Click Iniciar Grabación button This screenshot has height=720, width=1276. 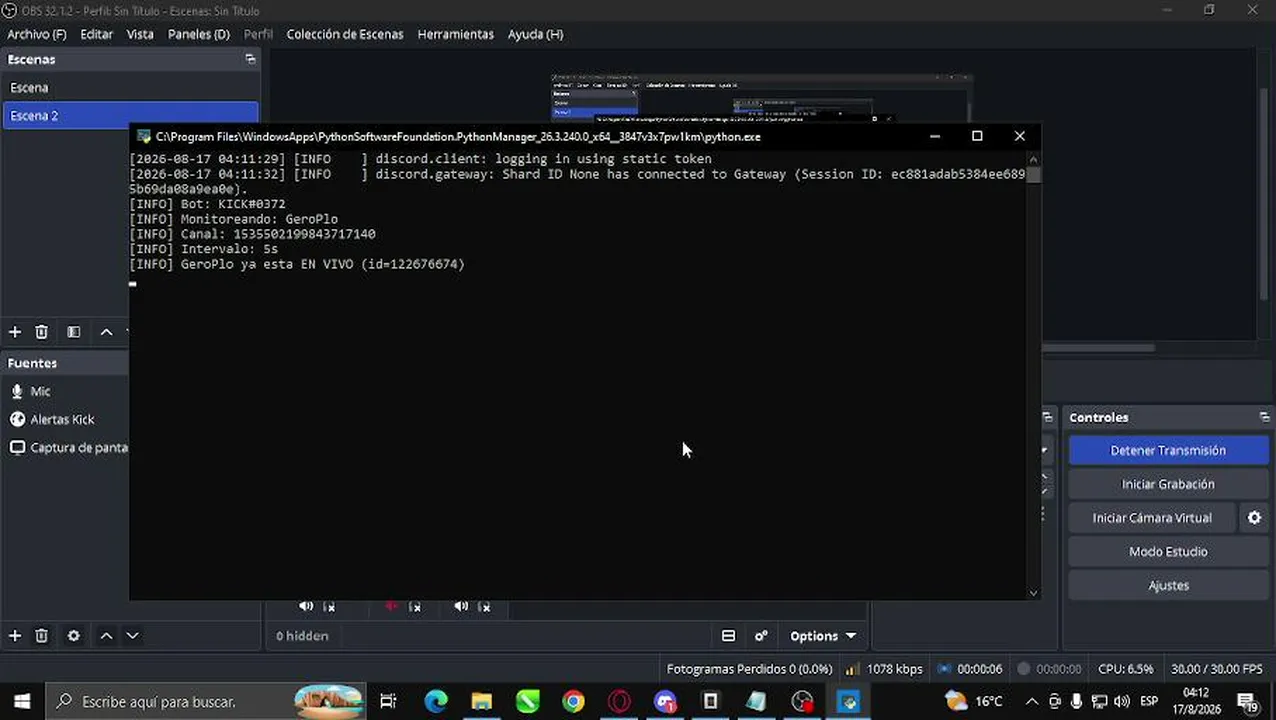1168,484
